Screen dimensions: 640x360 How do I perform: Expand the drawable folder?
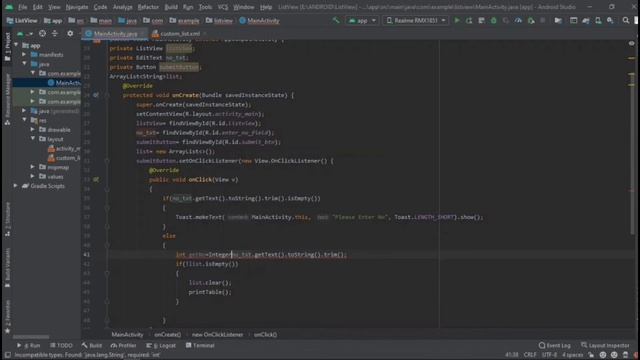click(x=33, y=129)
